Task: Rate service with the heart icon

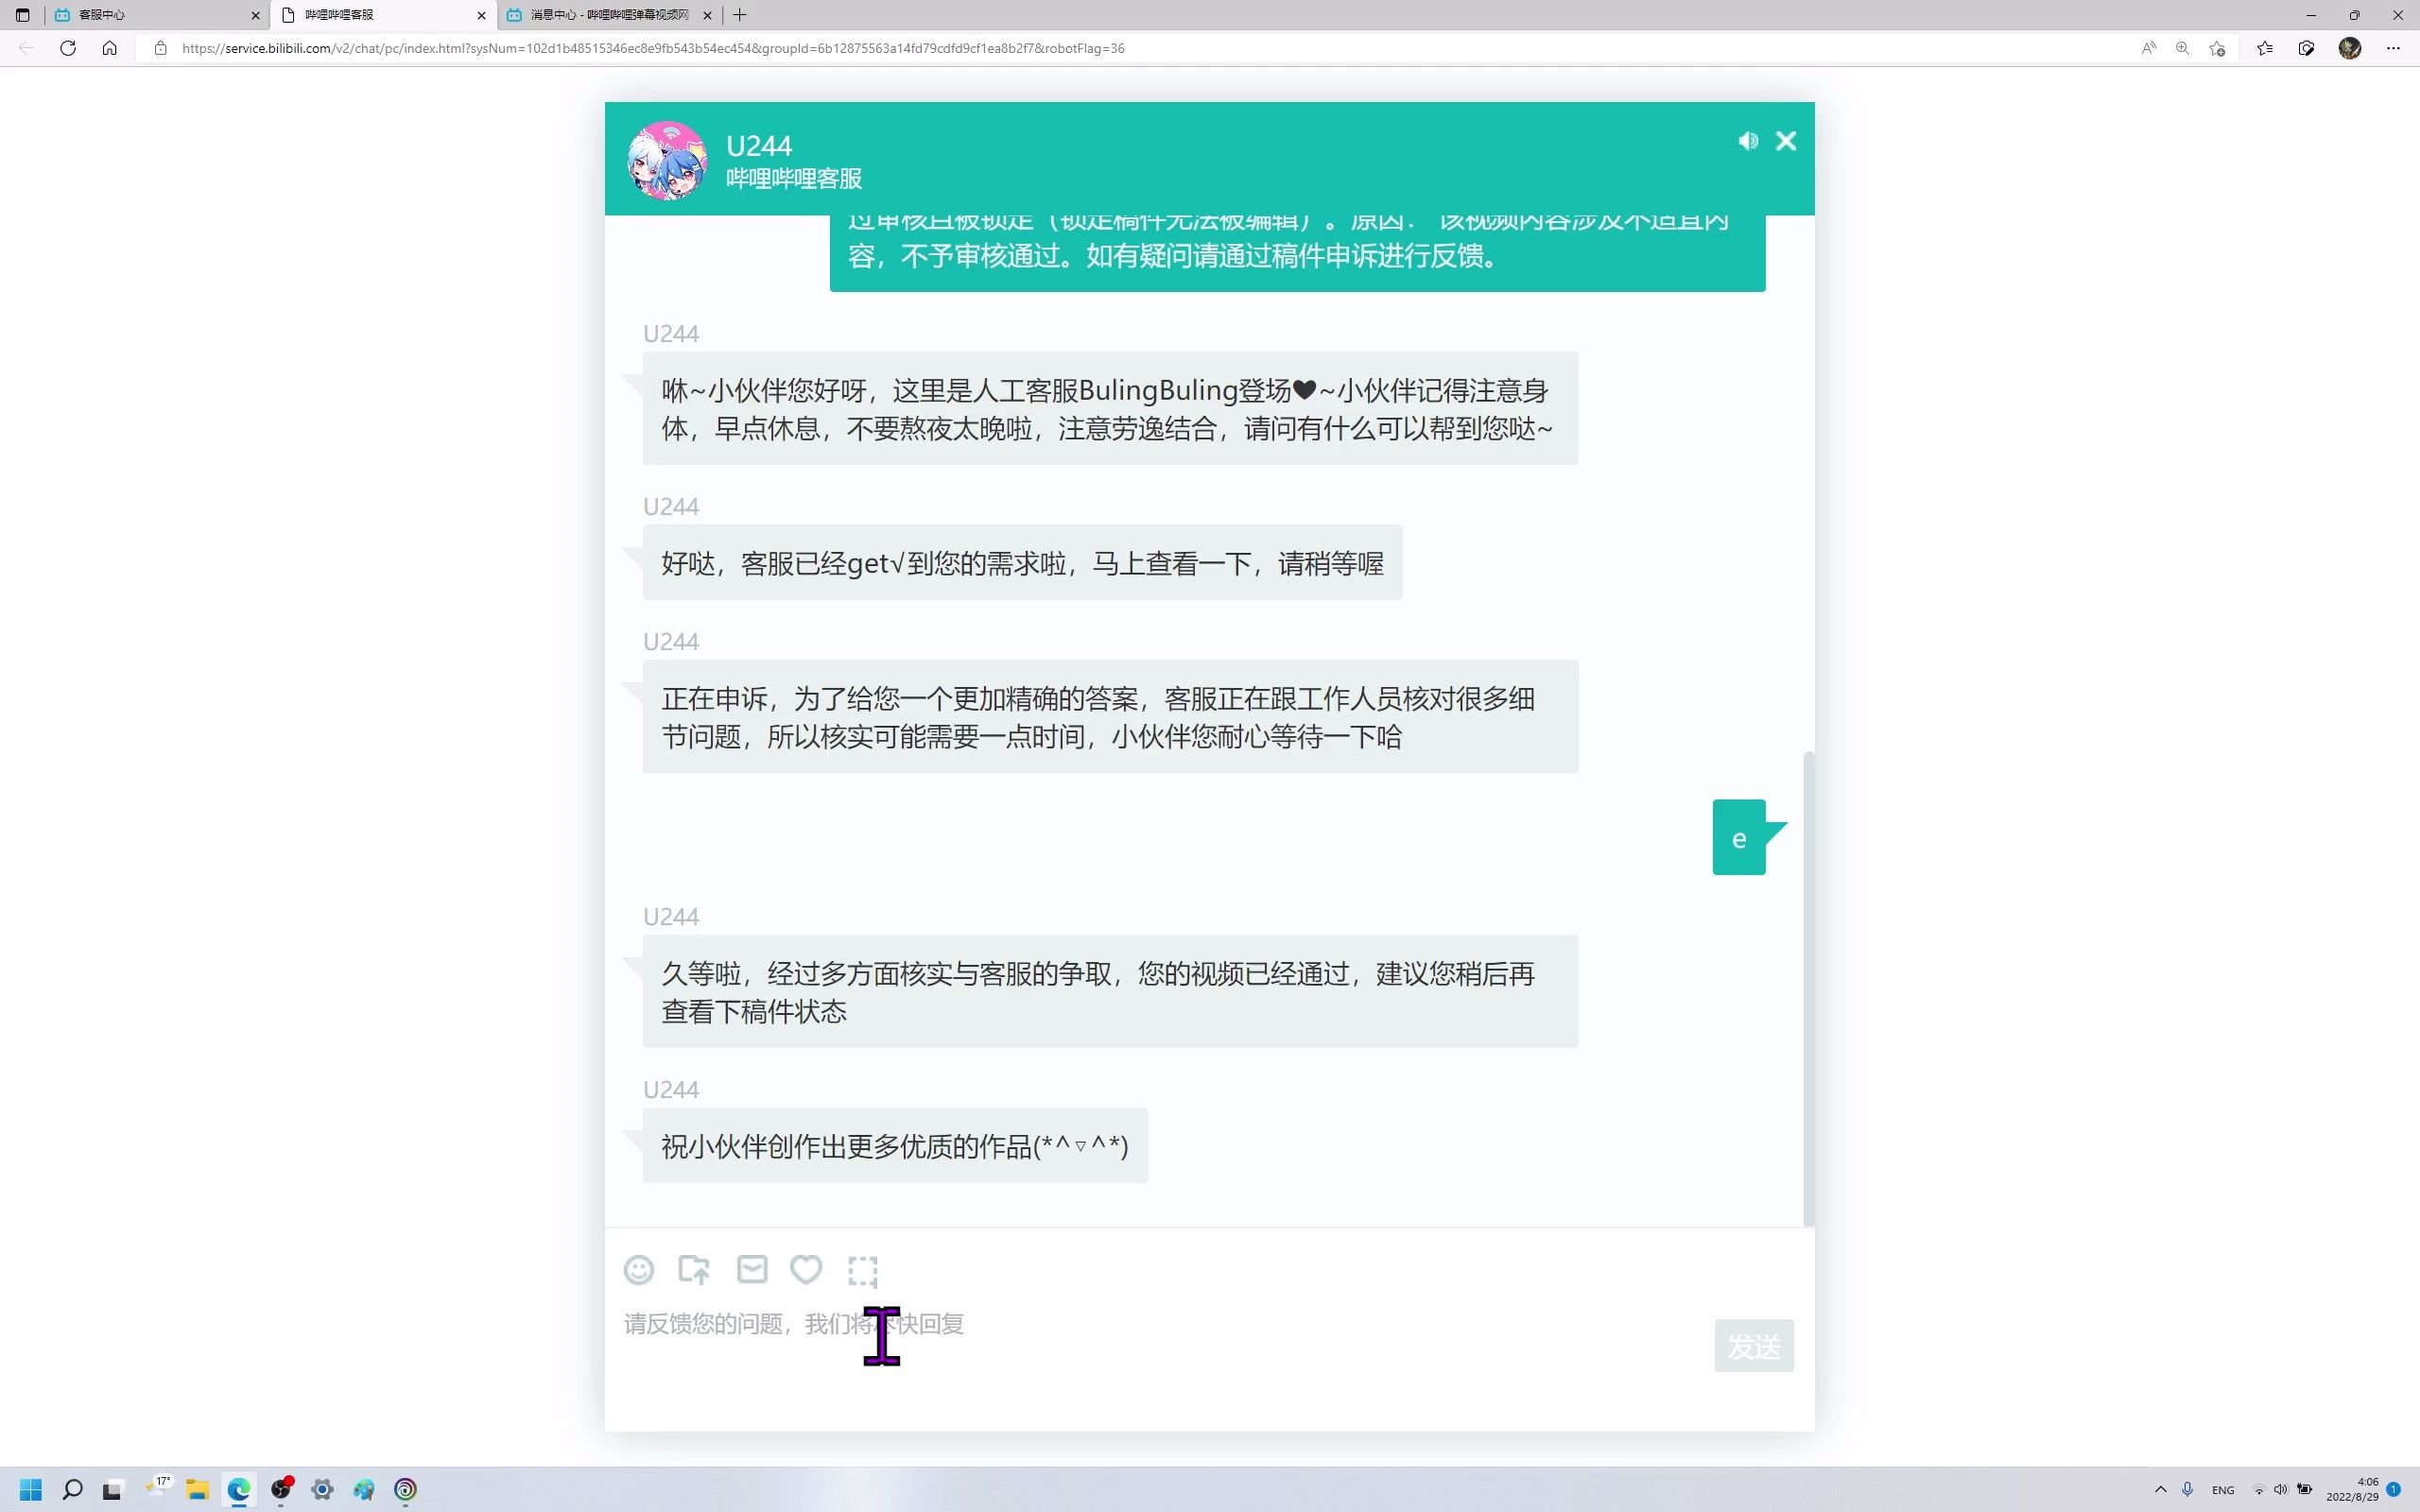Action: click(x=806, y=1269)
